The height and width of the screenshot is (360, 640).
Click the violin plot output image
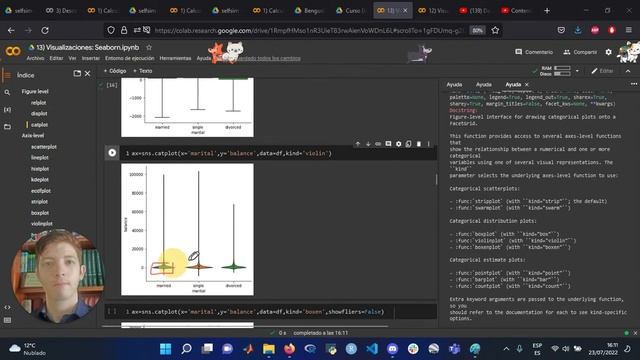[187, 229]
